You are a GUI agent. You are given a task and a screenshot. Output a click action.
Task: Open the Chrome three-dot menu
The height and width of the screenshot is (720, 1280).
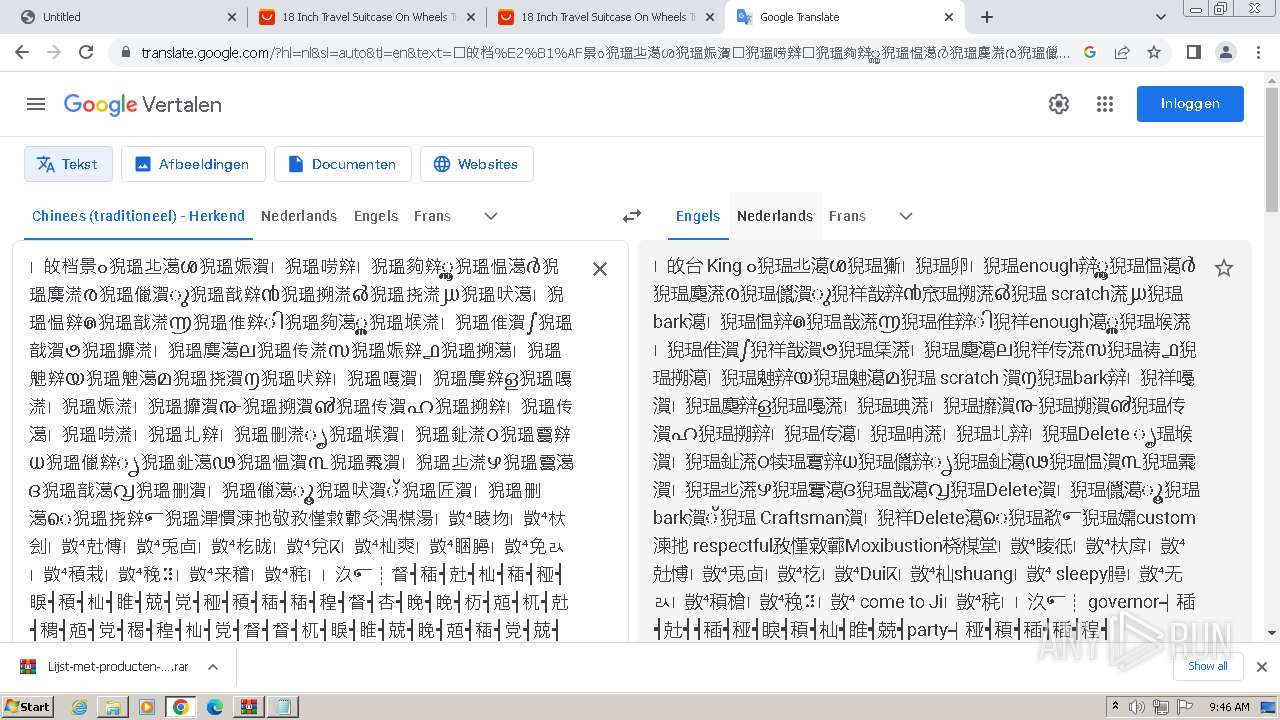tap(1258, 52)
